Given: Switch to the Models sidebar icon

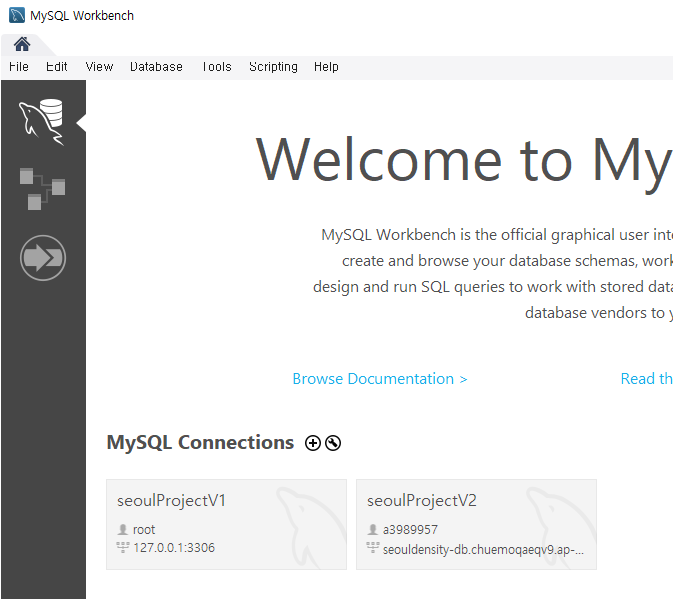Looking at the screenshot, I should [x=42, y=189].
